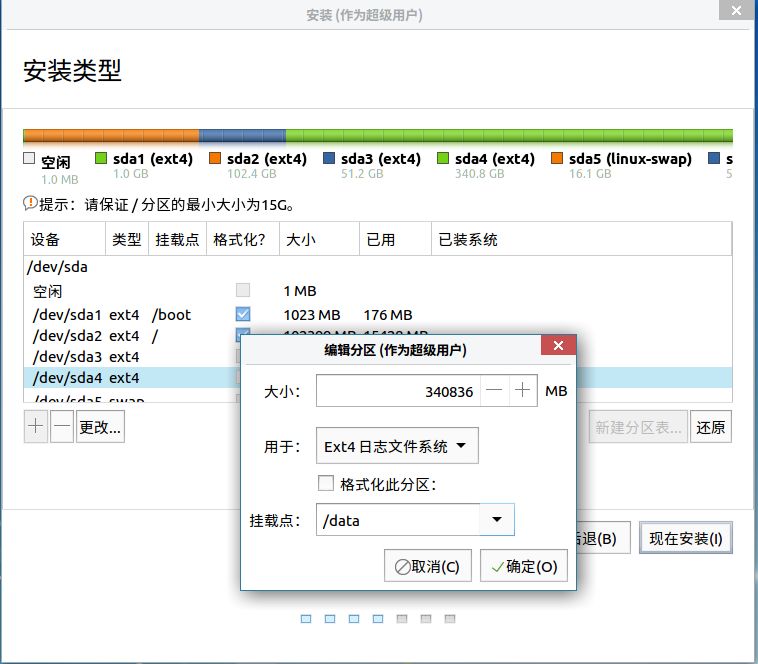The width and height of the screenshot is (758, 664).
Task: Click the Install Now button
Action: pyautogui.click(x=685, y=538)
